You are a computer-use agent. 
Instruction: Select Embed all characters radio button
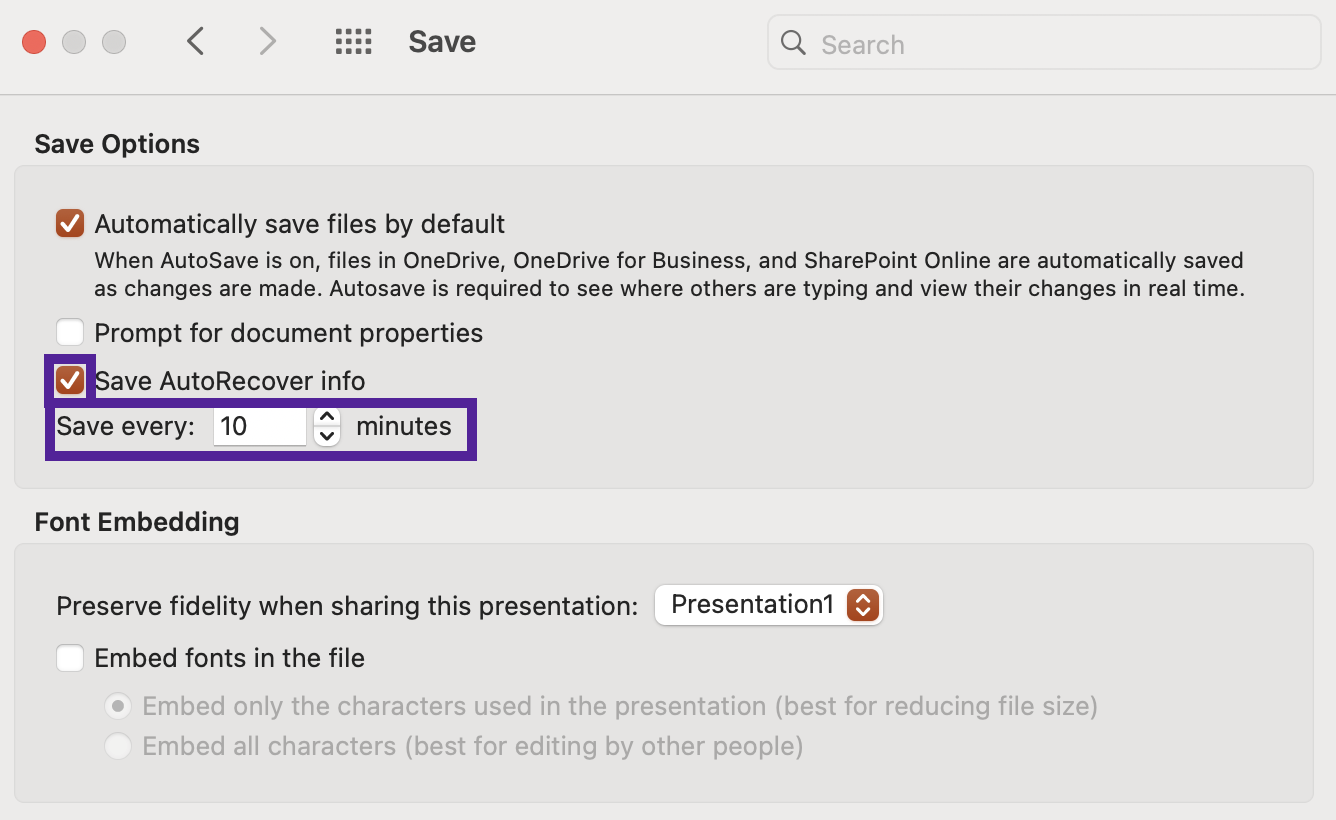click(119, 746)
